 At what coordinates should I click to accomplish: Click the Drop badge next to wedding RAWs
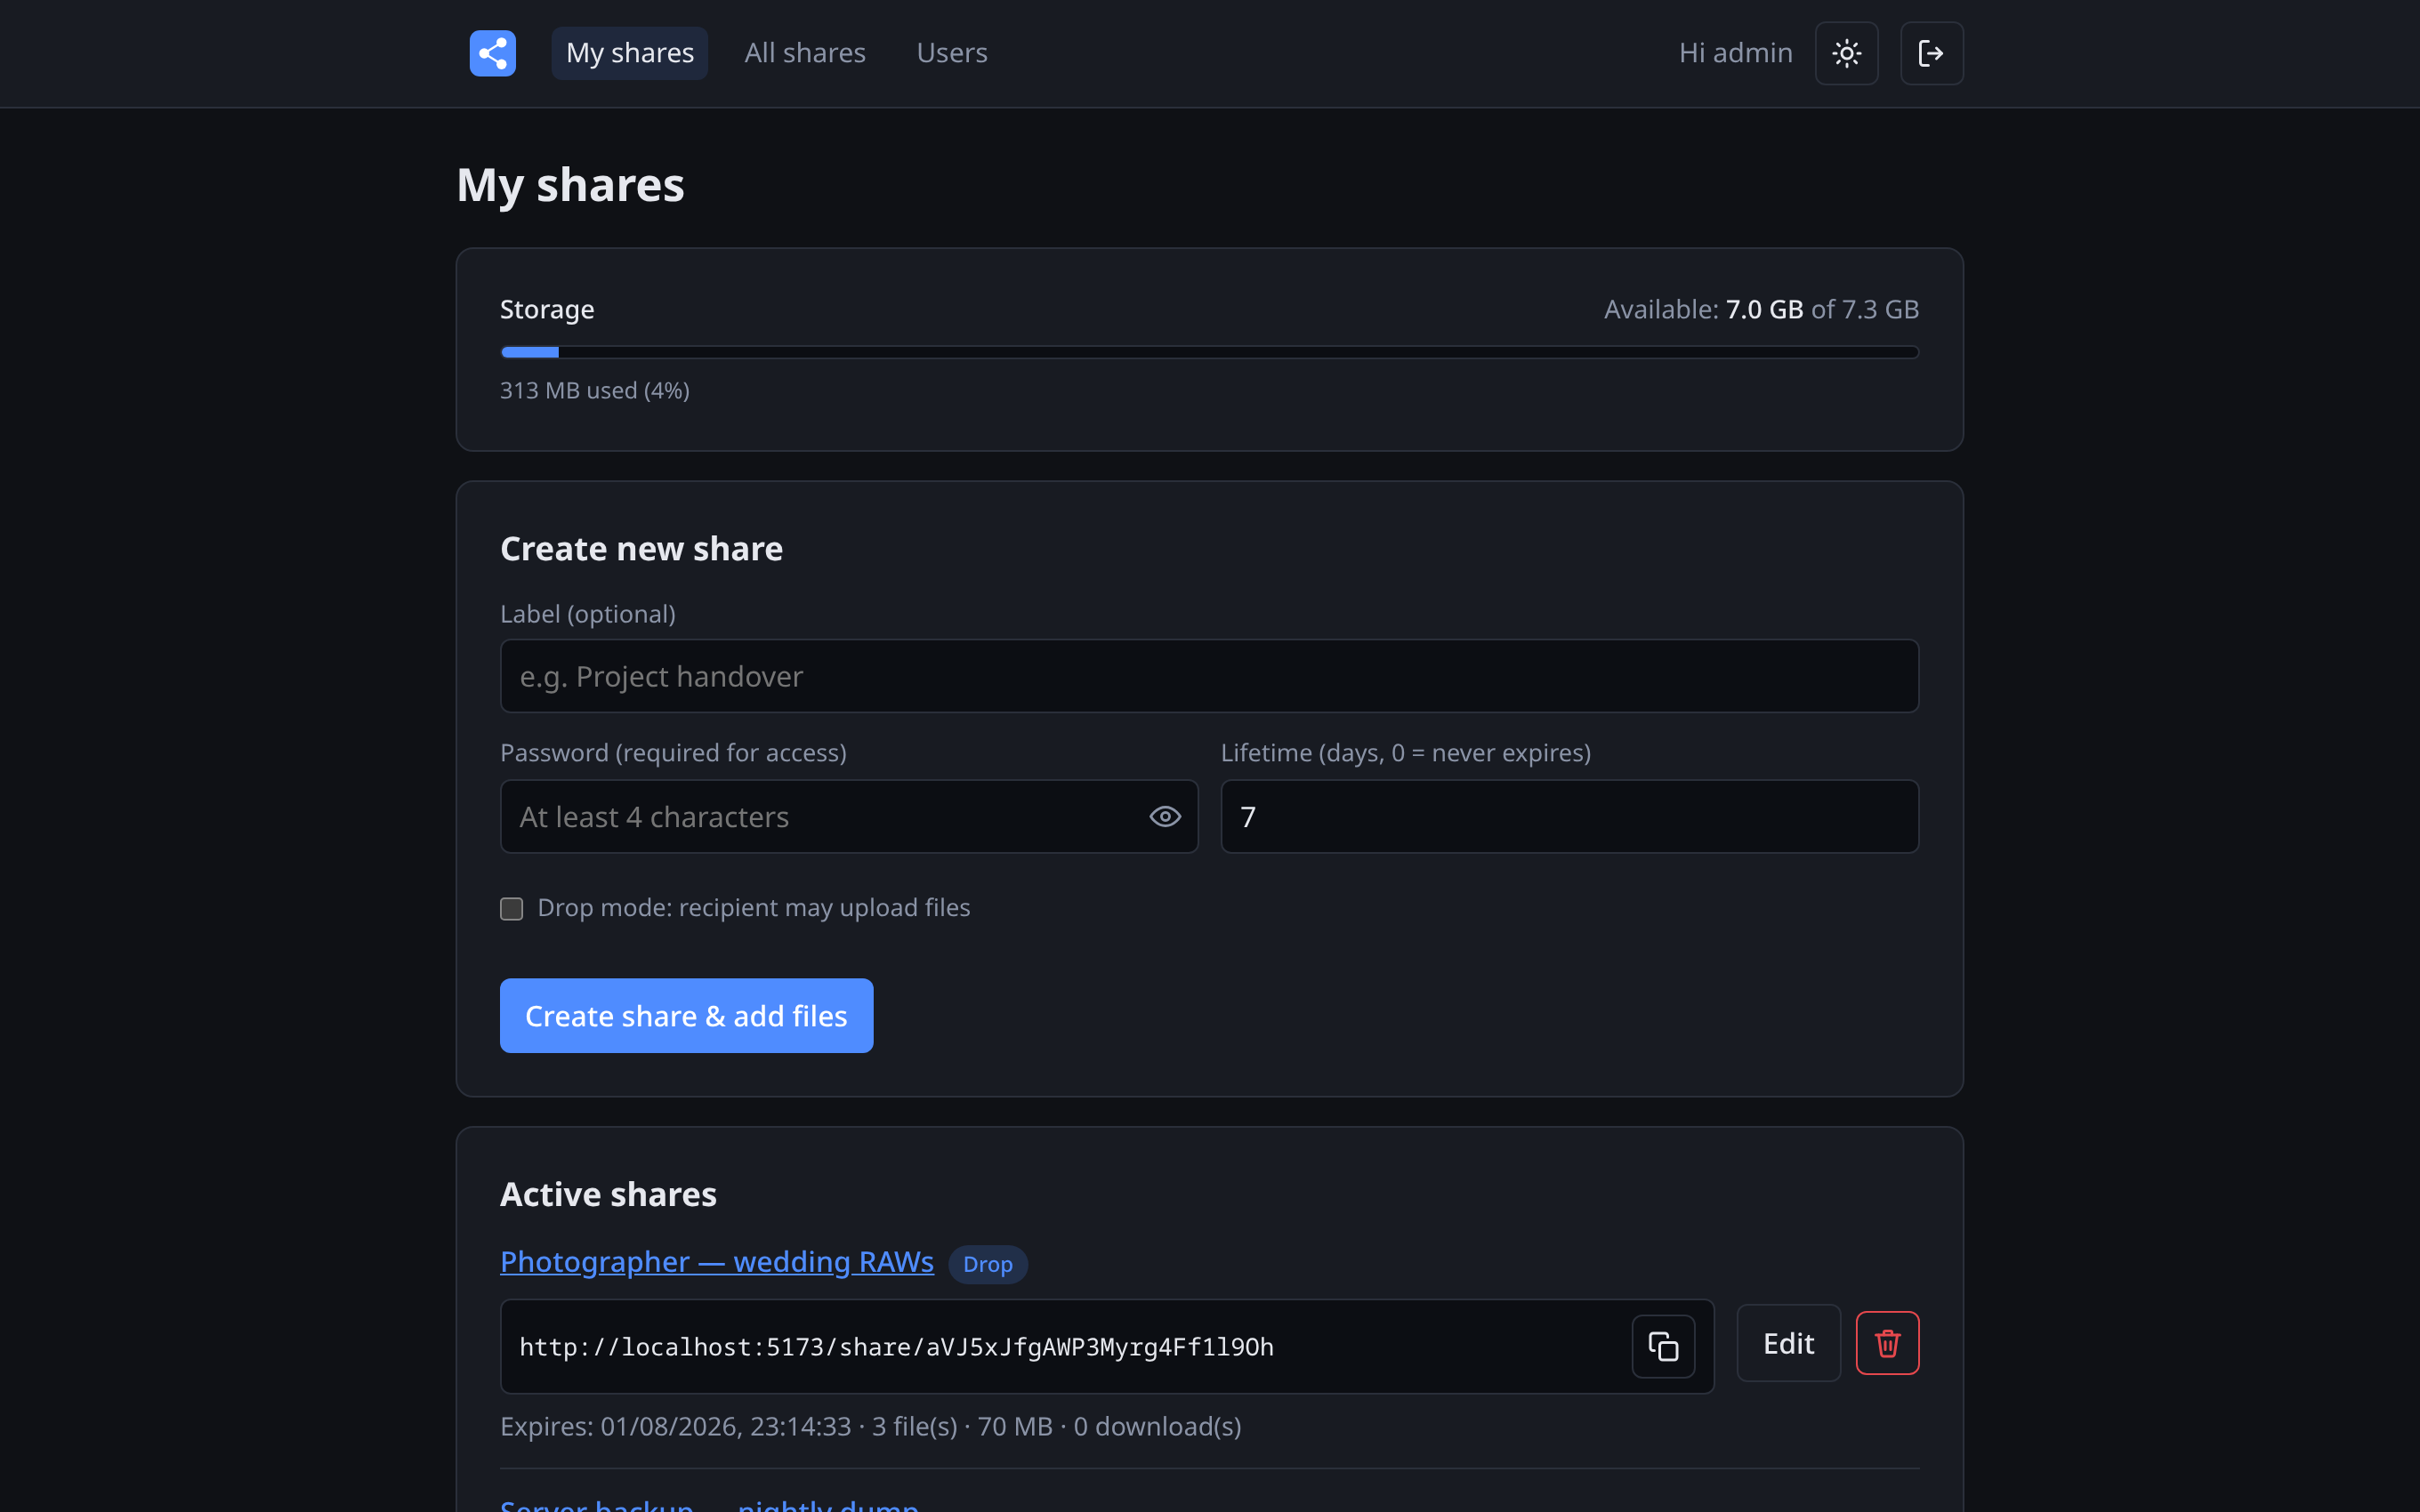pyautogui.click(x=987, y=1264)
